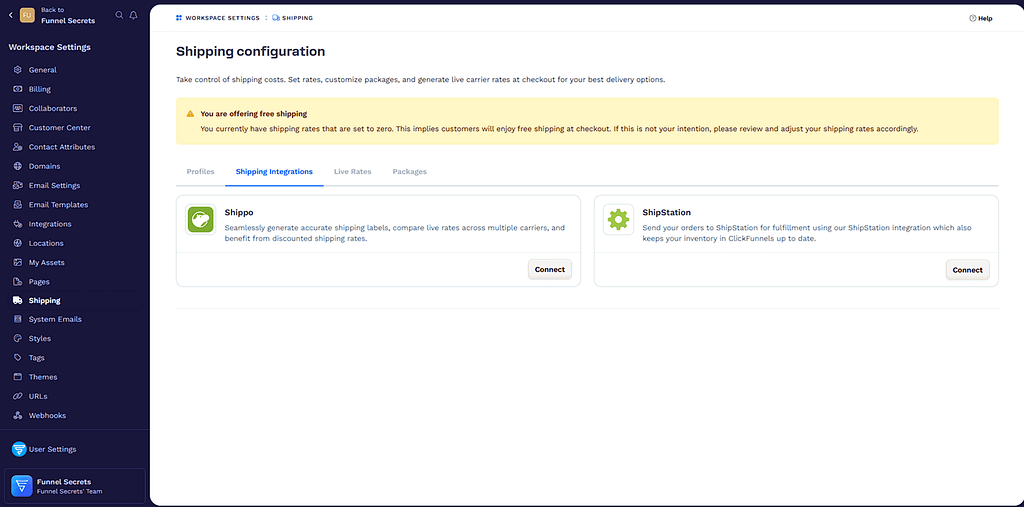Click the Integrations plug icon
Screen dimensions: 1024x507
pyautogui.click(x=18, y=224)
